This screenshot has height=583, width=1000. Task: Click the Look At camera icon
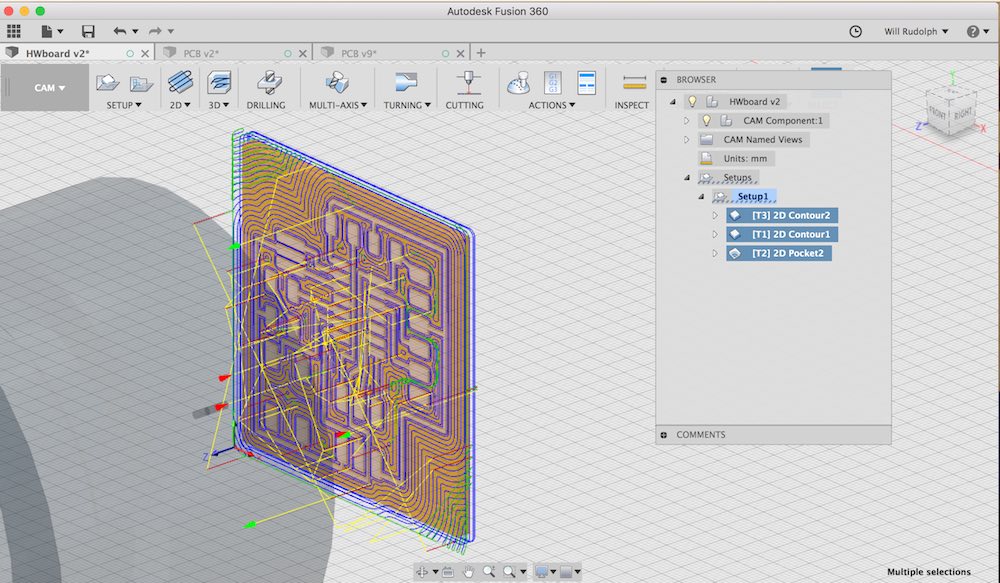tap(448, 572)
